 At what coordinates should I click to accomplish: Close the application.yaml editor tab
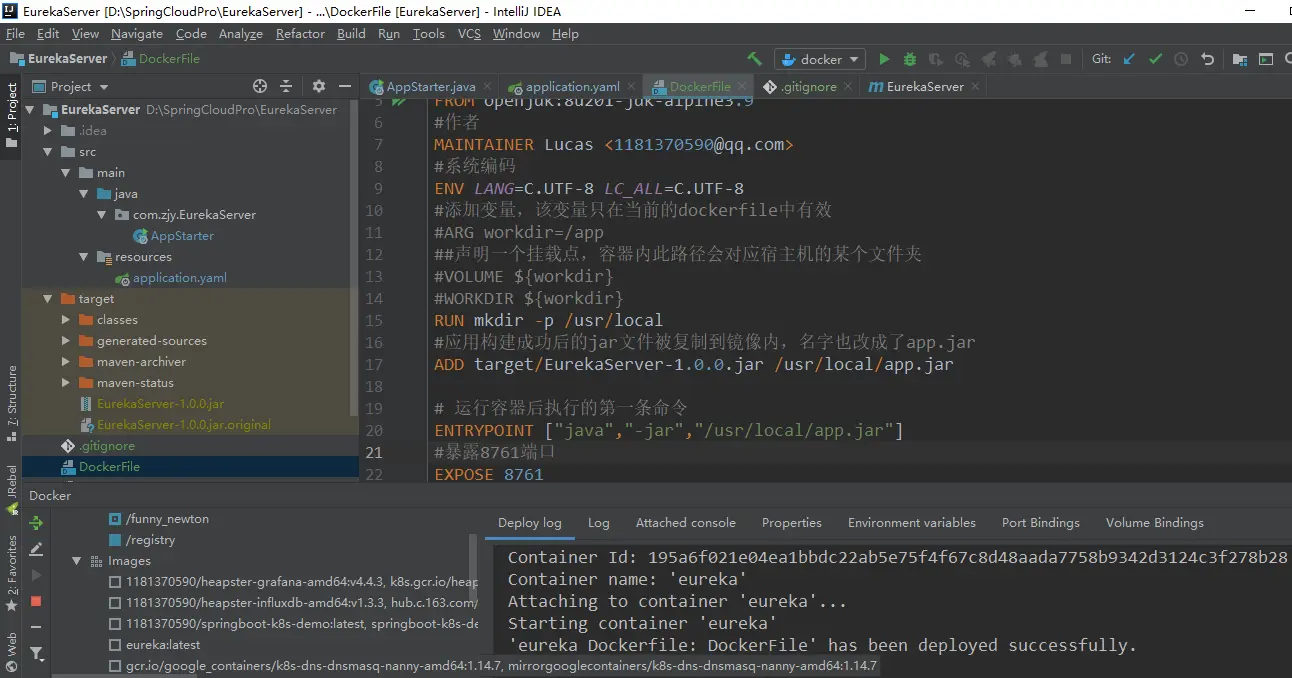coord(631,87)
